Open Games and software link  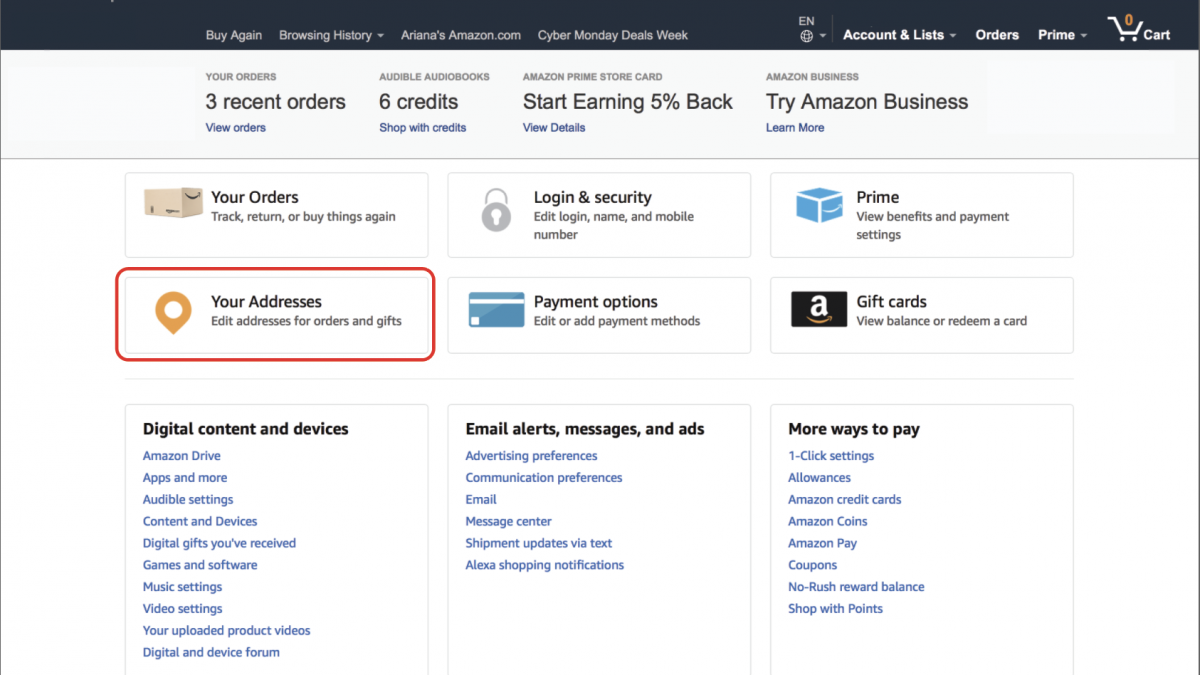[x=200, y=566]
